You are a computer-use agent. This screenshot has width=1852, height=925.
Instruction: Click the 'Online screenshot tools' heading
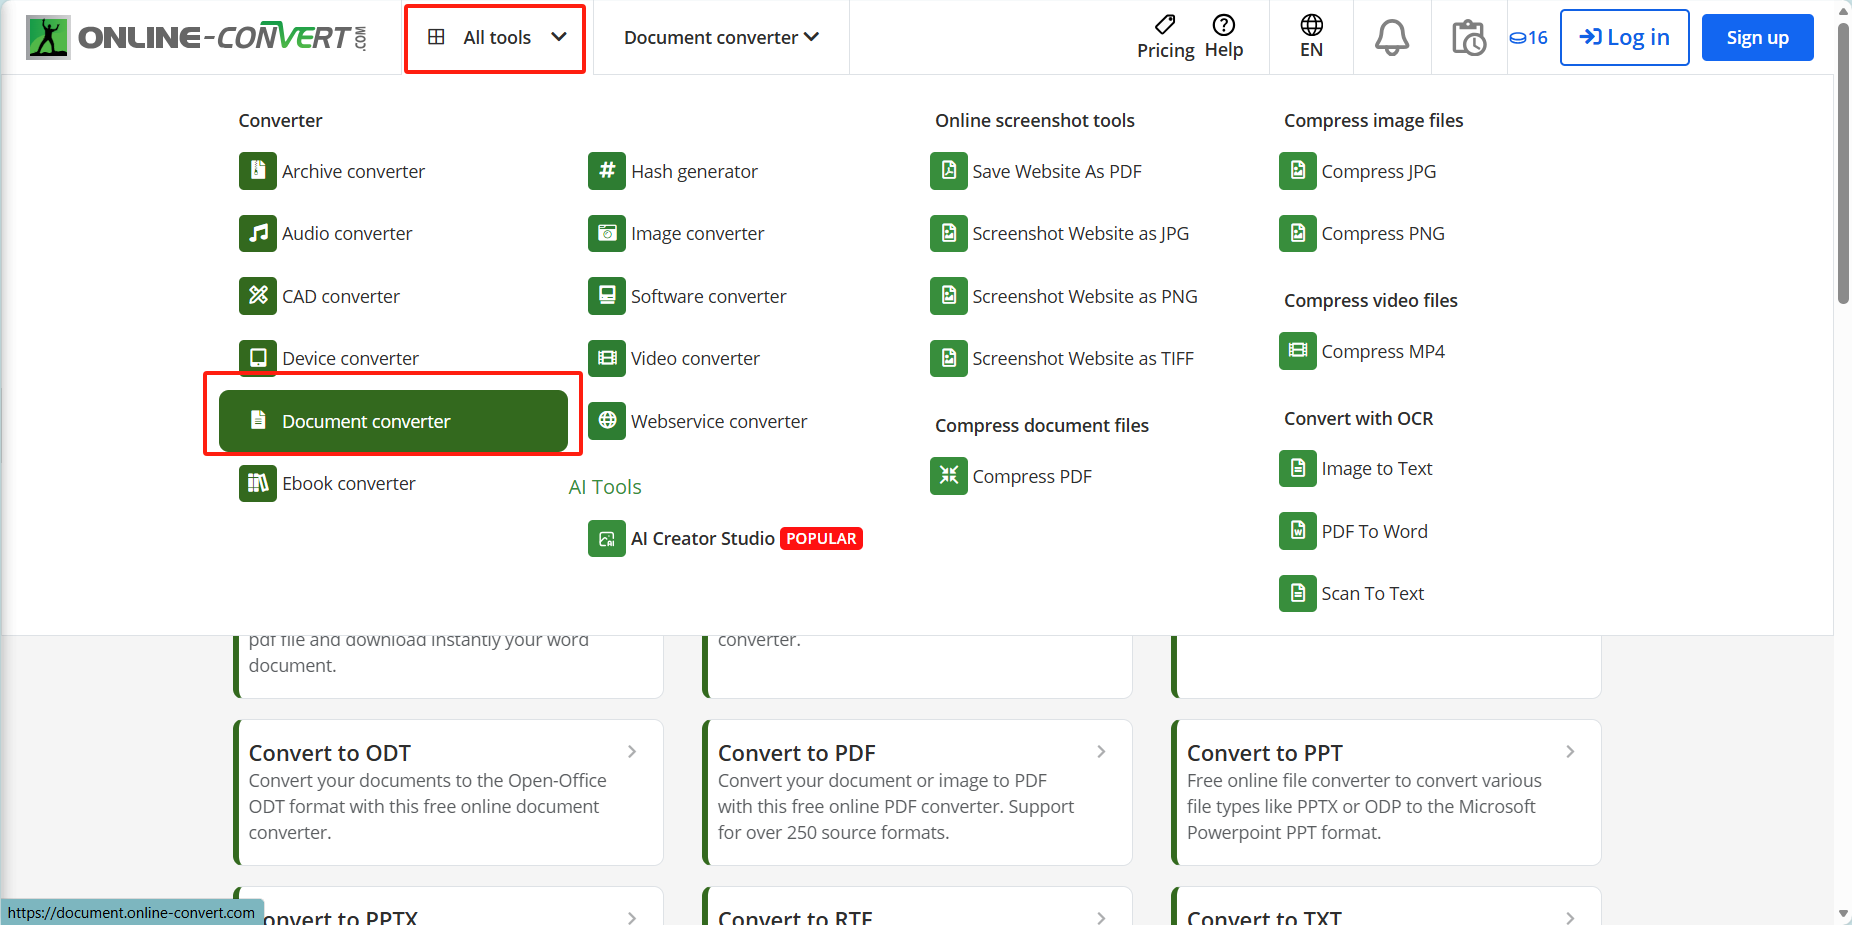pos(1035,120)
